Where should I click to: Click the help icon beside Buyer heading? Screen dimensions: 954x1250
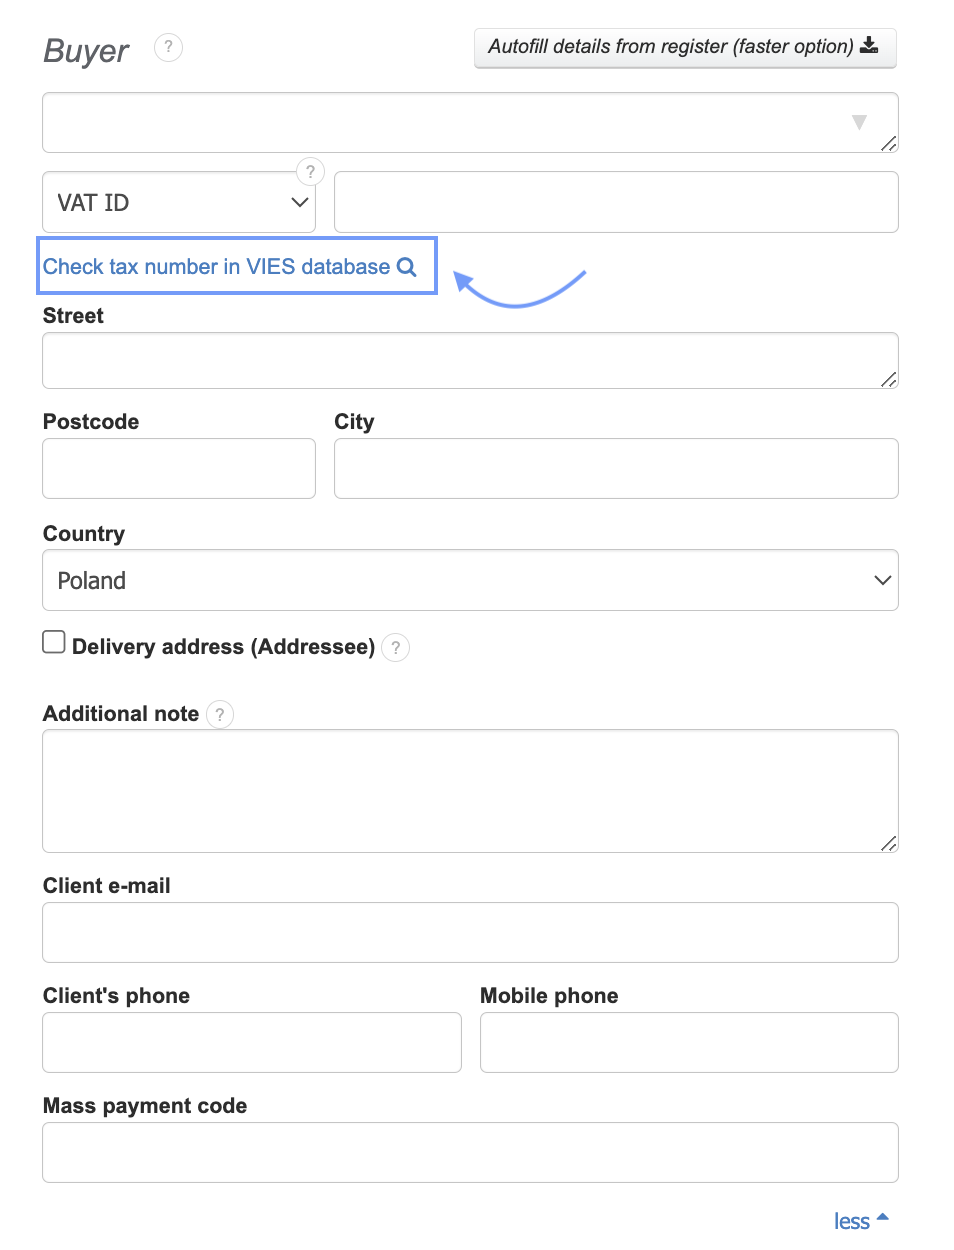click(168, 47)
